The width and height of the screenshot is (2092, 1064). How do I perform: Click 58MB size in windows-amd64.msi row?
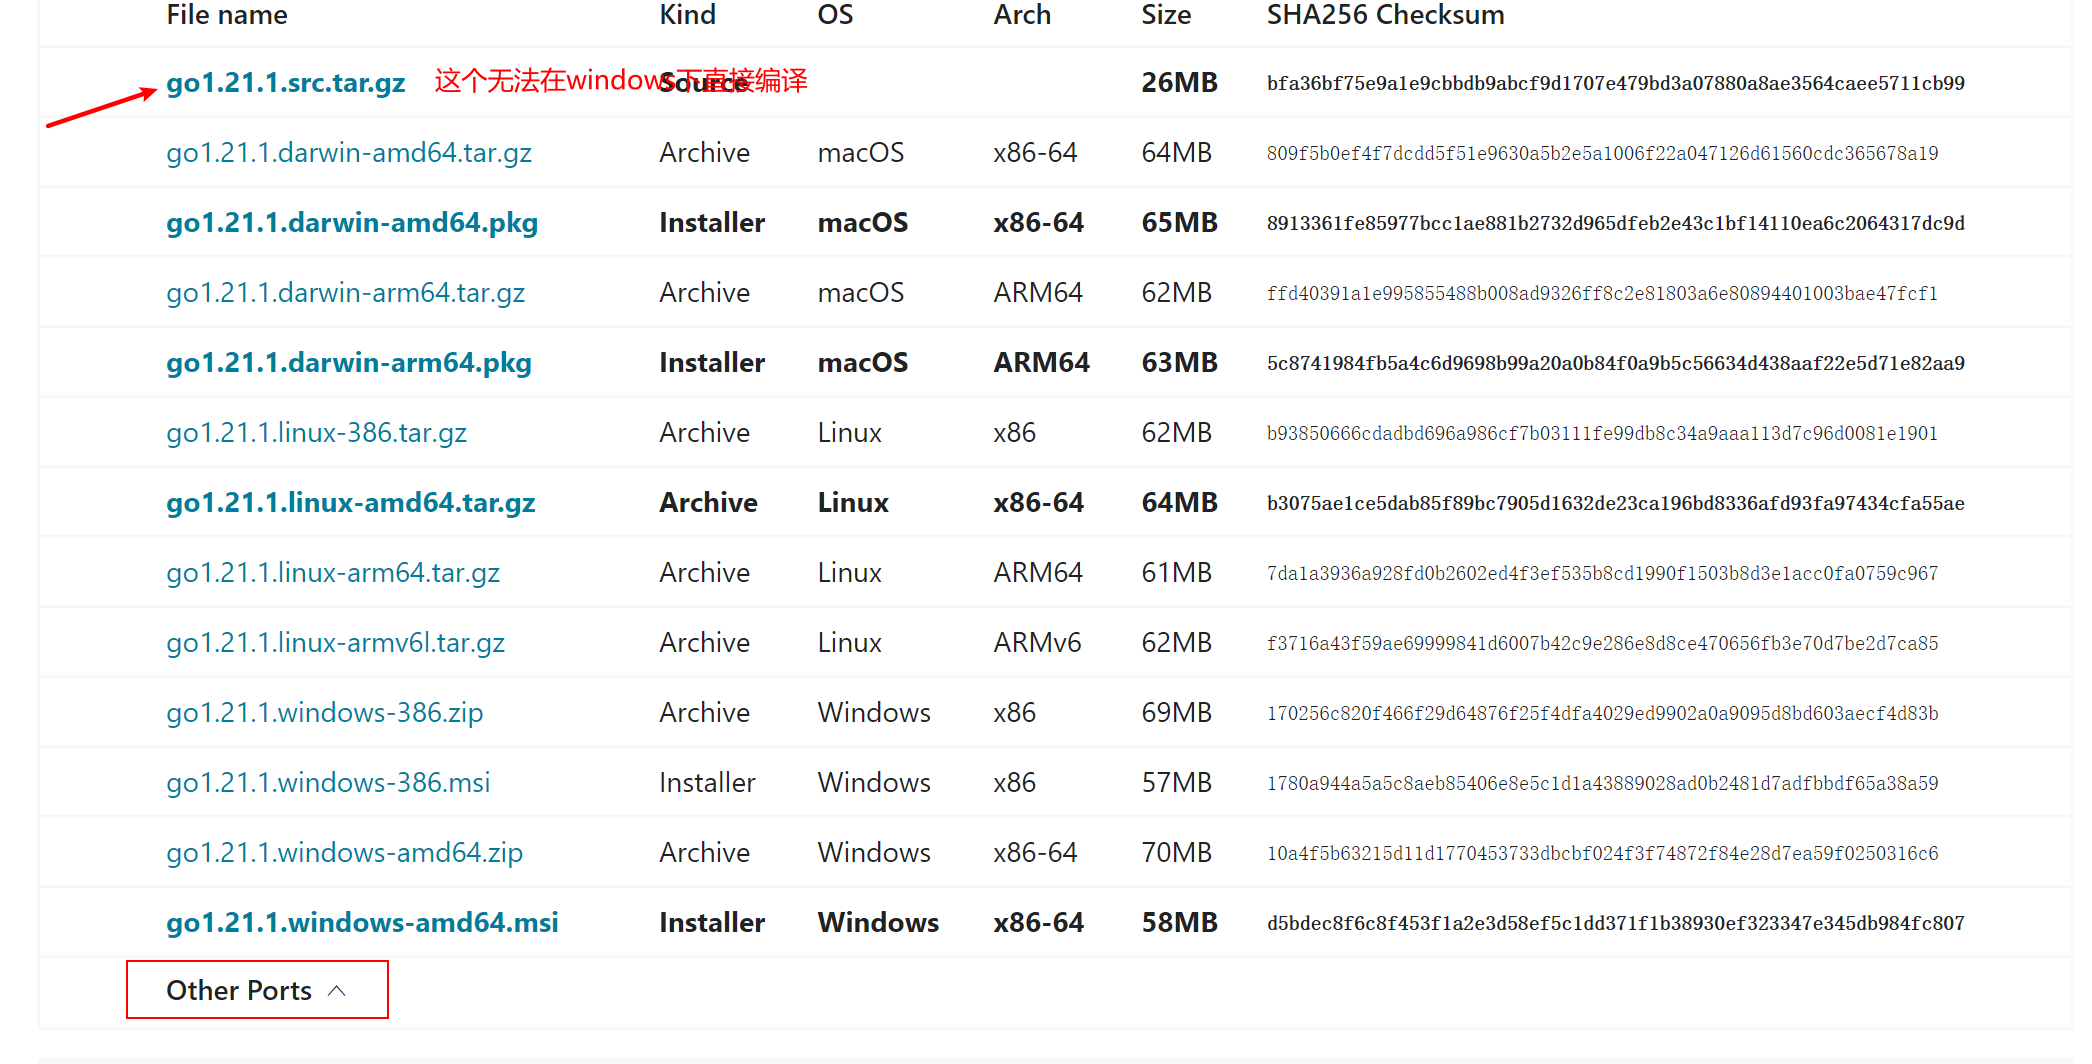coord(1179,923)
